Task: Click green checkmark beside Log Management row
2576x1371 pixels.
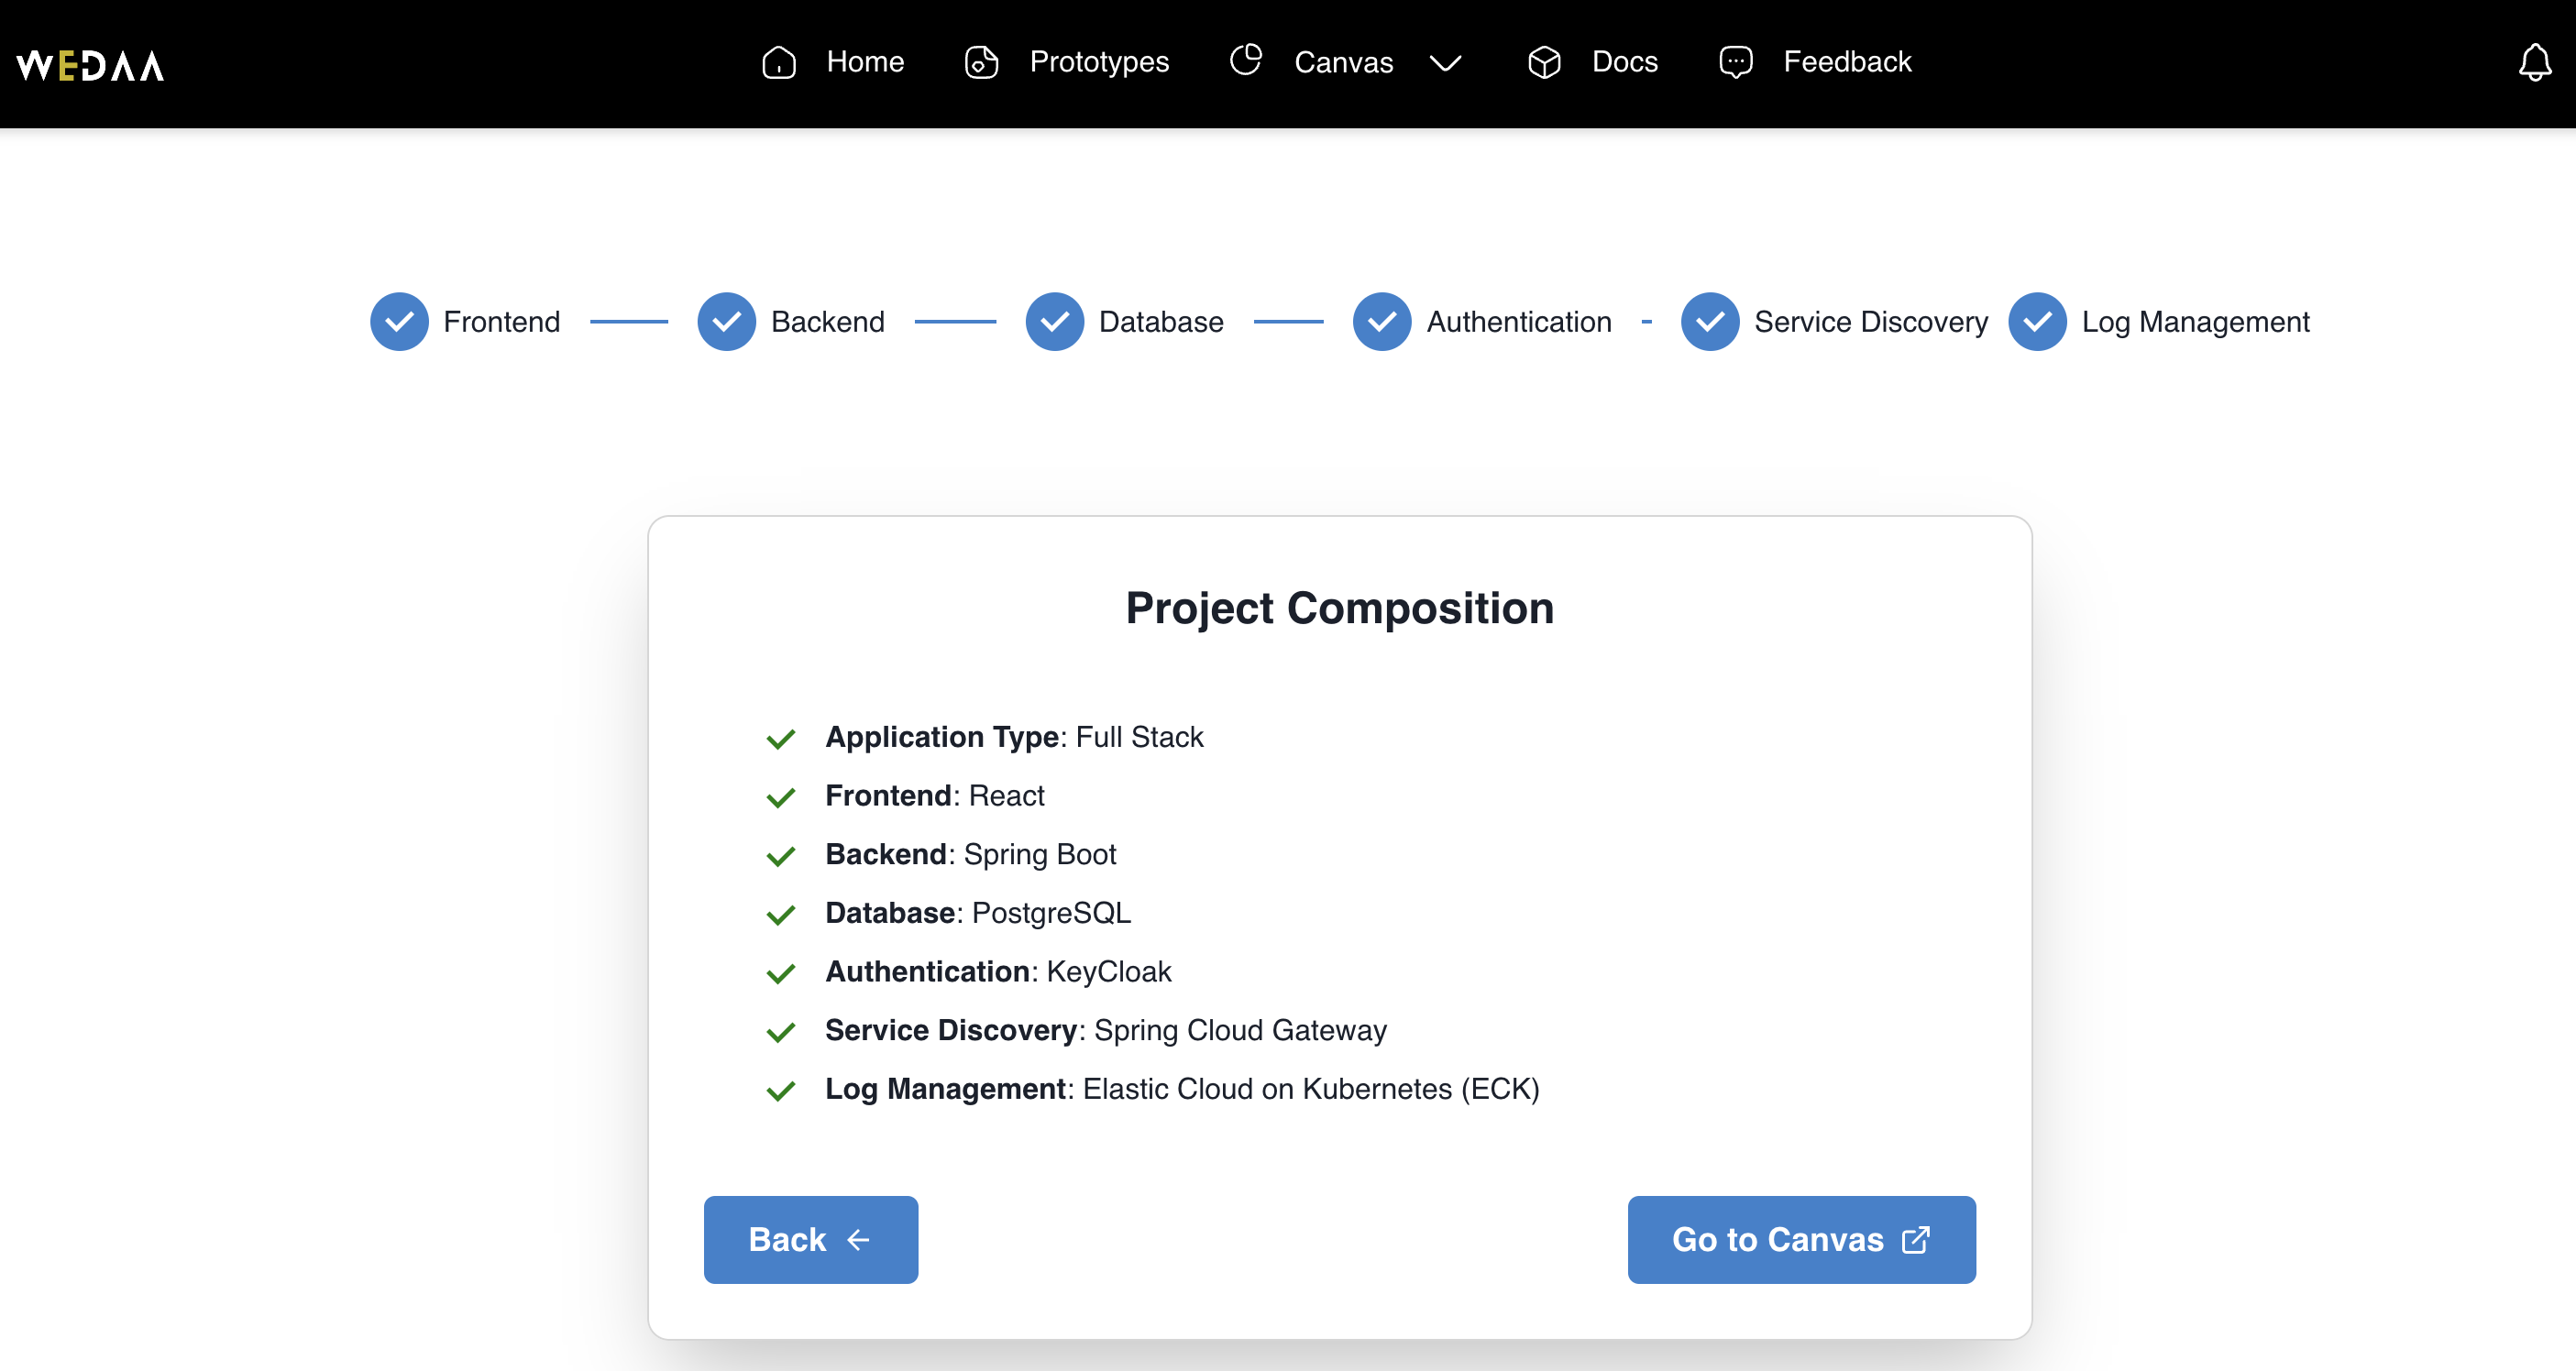Action: click(781, 1090)
